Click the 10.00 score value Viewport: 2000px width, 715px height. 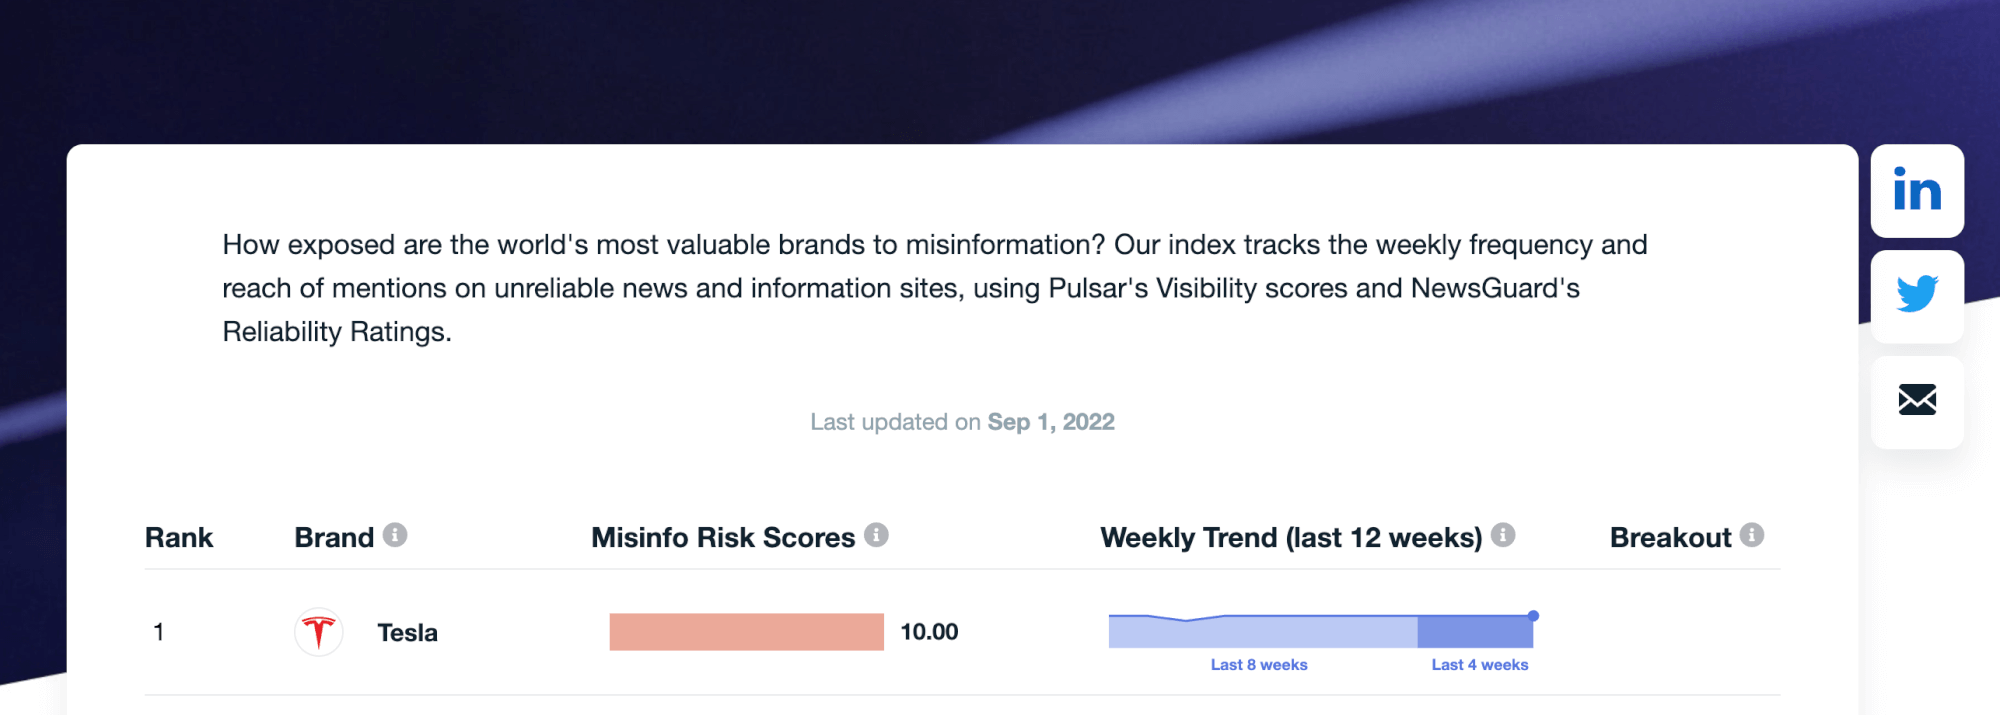click(929, 632)
